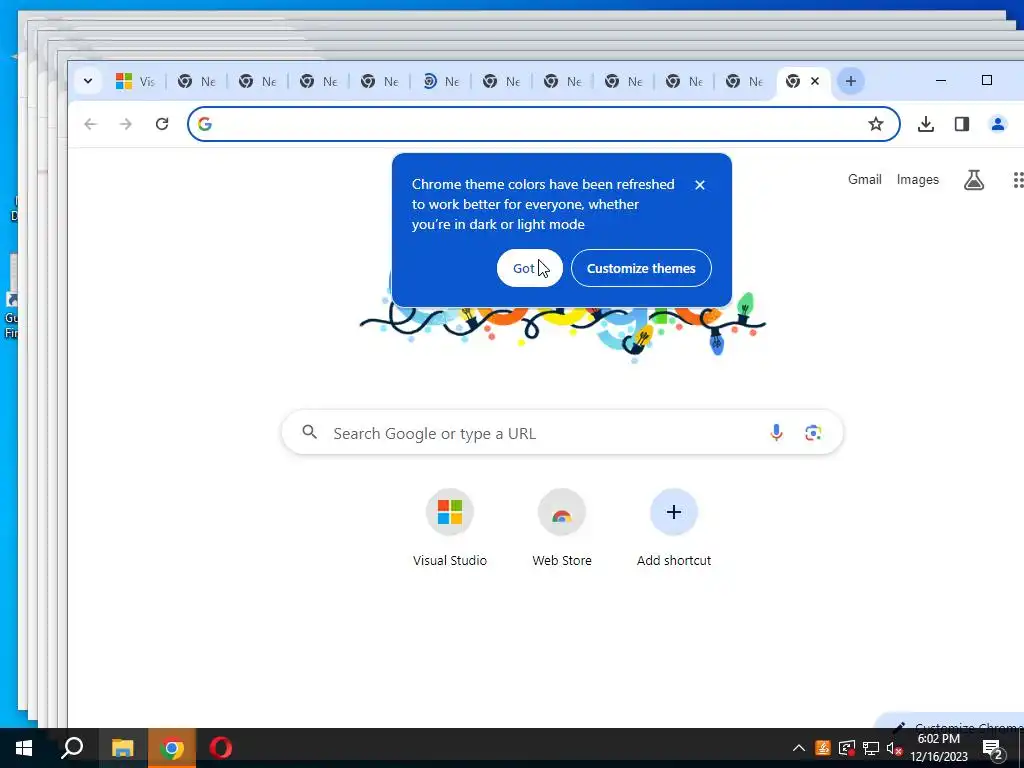Click the Java update tray icon
This screenshot has width=1024, height=768.
(x=823, y=748)
